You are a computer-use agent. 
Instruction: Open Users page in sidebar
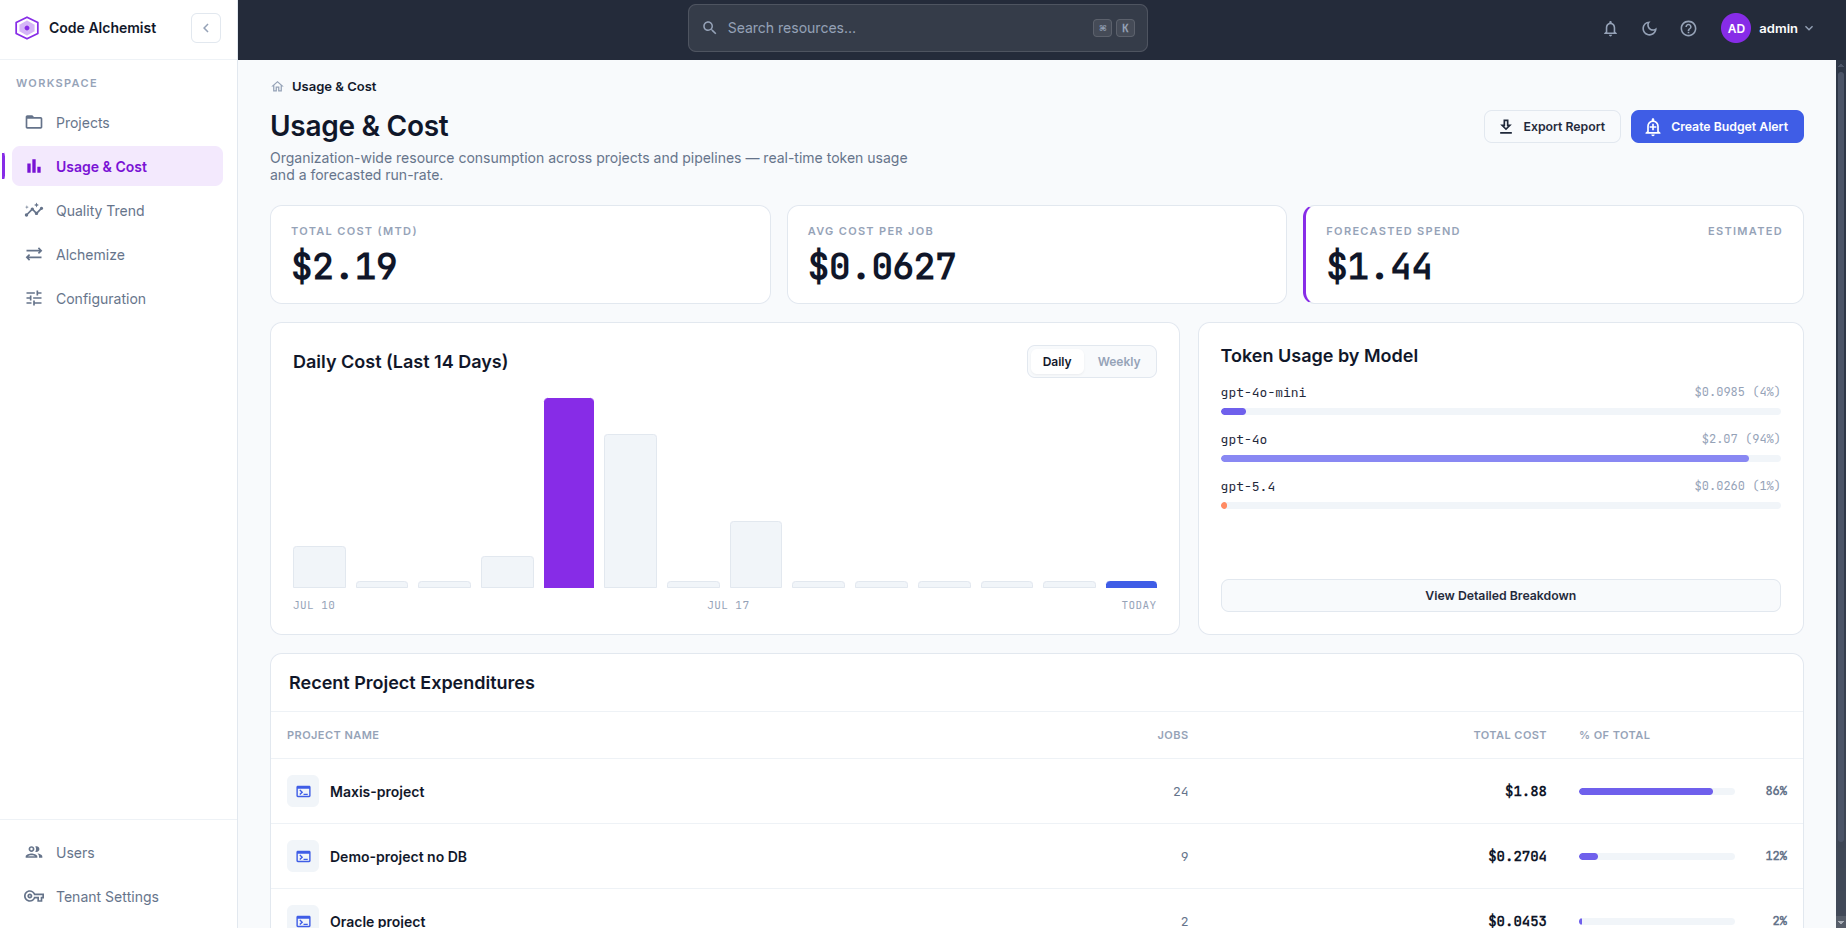click(117, 852)
